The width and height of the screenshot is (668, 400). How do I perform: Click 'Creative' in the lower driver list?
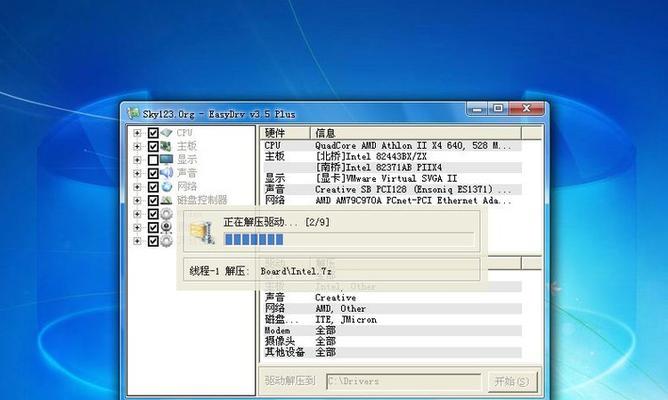point(335,298)
